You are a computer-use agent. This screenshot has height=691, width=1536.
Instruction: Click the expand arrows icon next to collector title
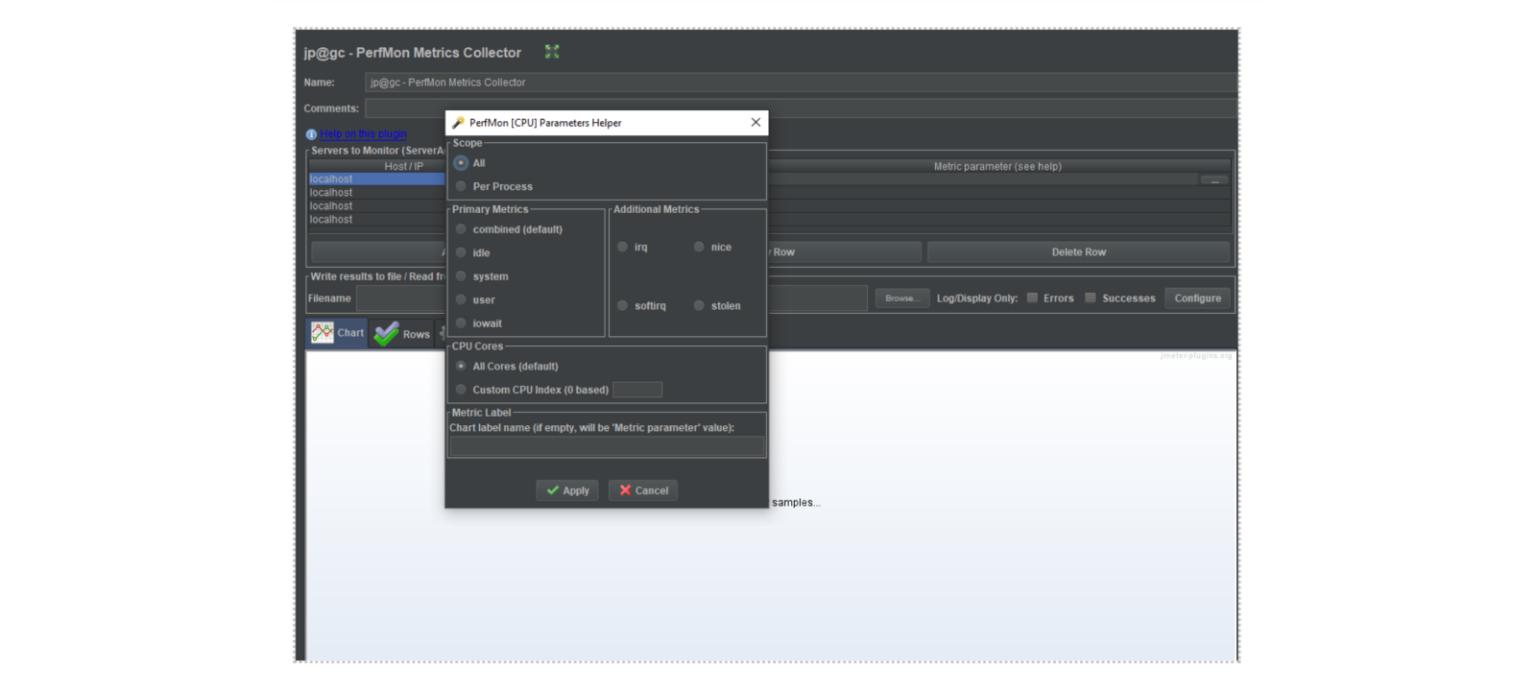[x=551, y=51]
